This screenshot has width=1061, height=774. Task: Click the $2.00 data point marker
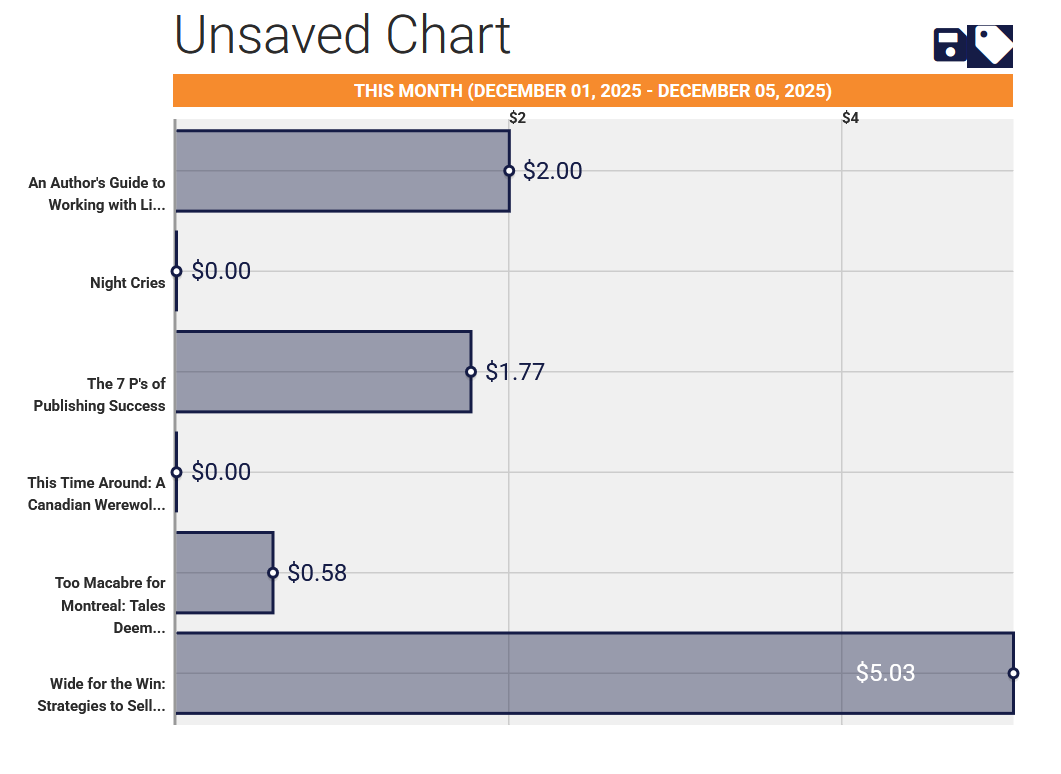pyautogui.click(x=509, y=170)
